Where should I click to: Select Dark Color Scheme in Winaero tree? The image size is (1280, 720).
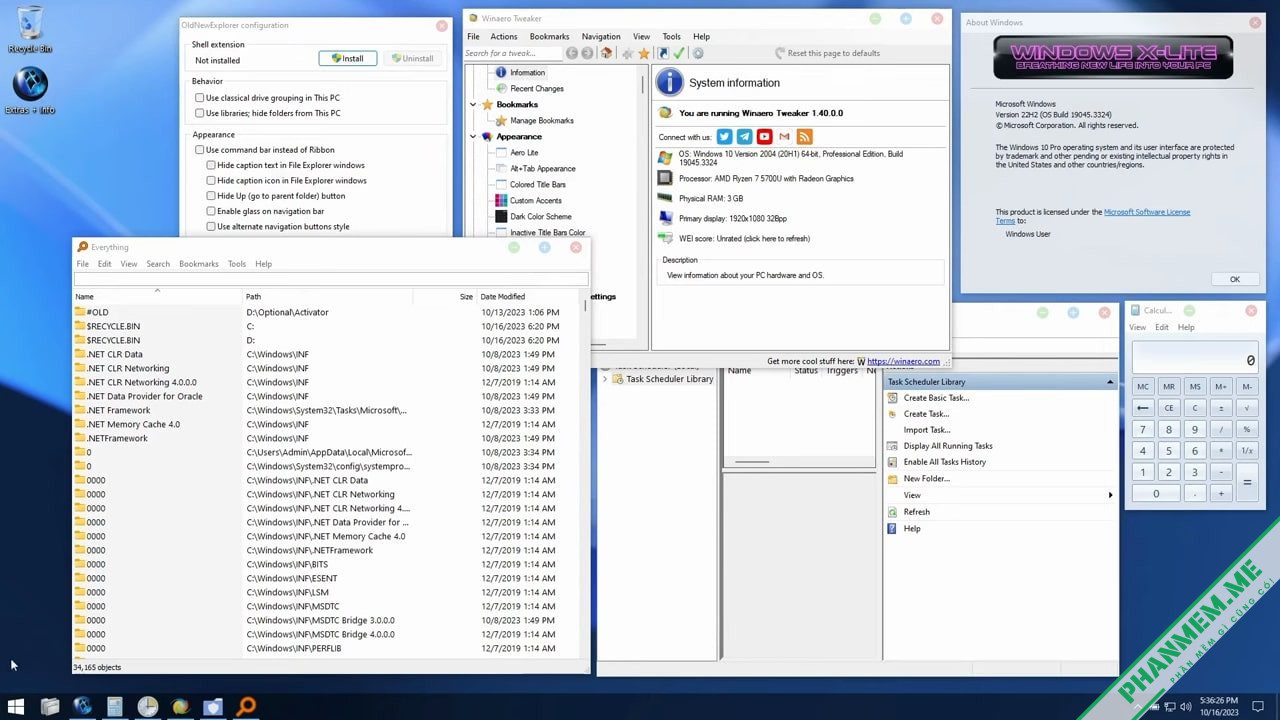point(541,217)
